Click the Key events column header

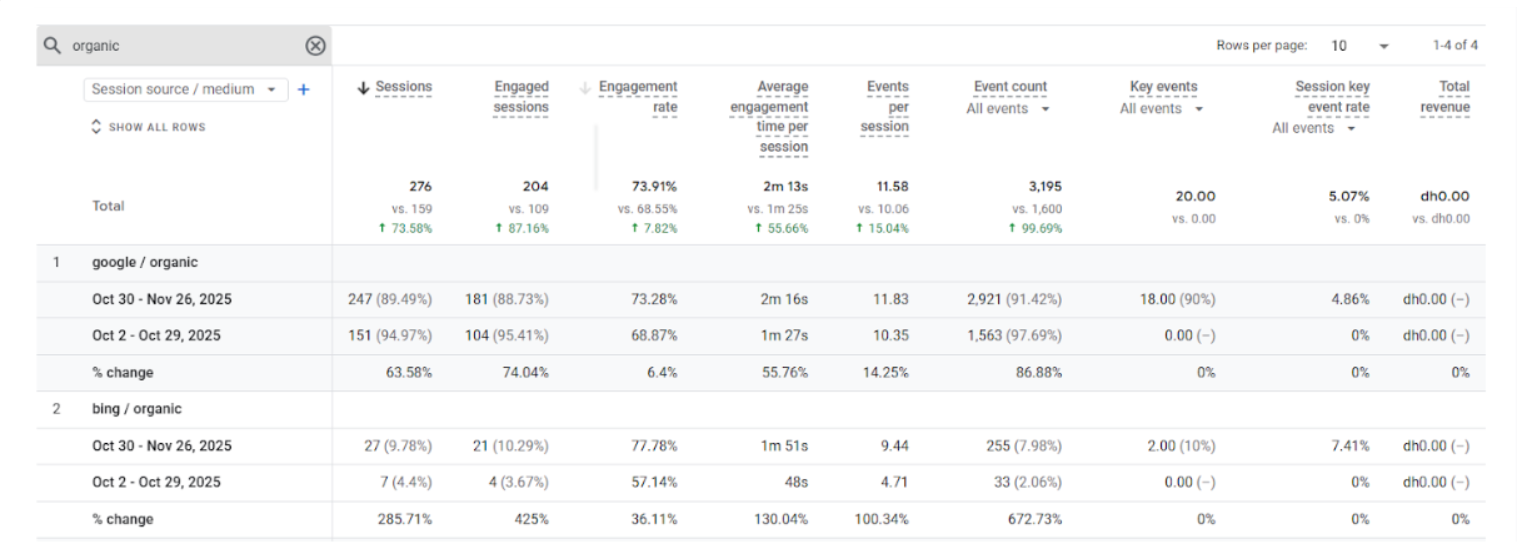(x=1163, y=87)
